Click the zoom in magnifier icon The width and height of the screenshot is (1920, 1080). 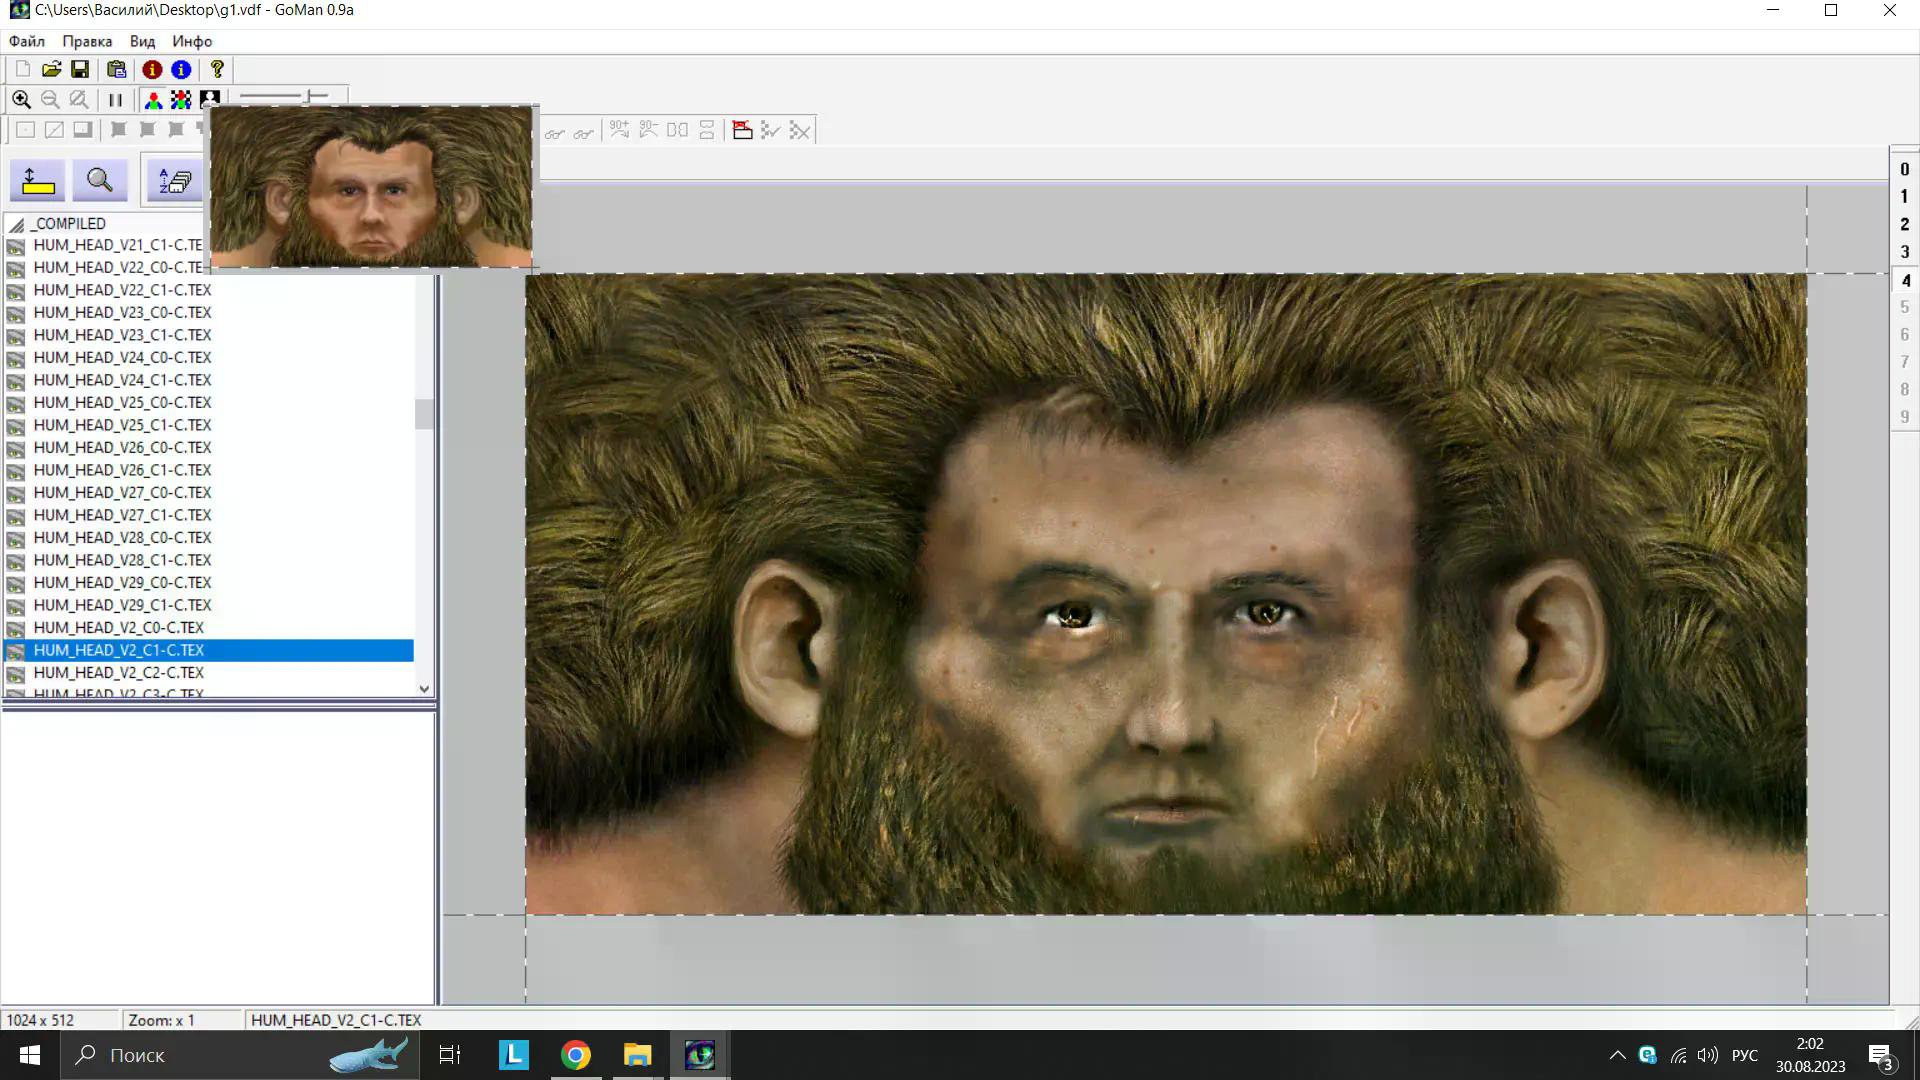tap(21, 100)
